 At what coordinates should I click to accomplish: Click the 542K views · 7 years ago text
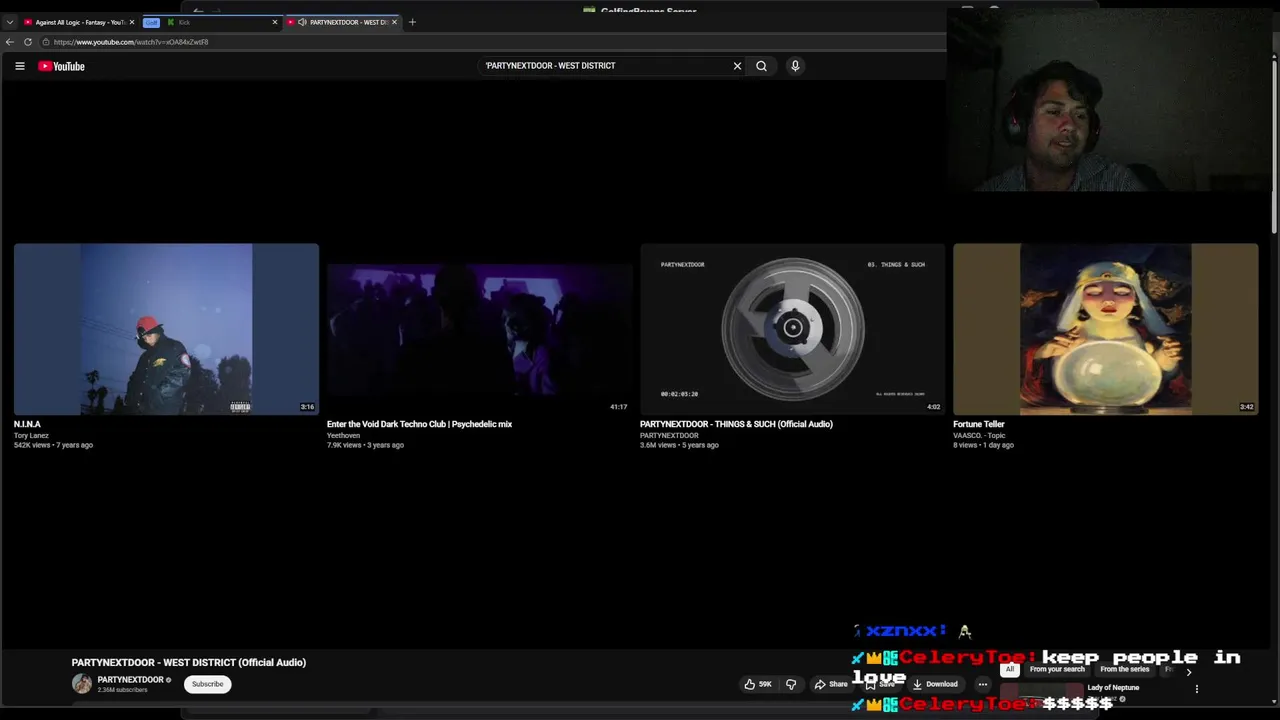point(53,445)
